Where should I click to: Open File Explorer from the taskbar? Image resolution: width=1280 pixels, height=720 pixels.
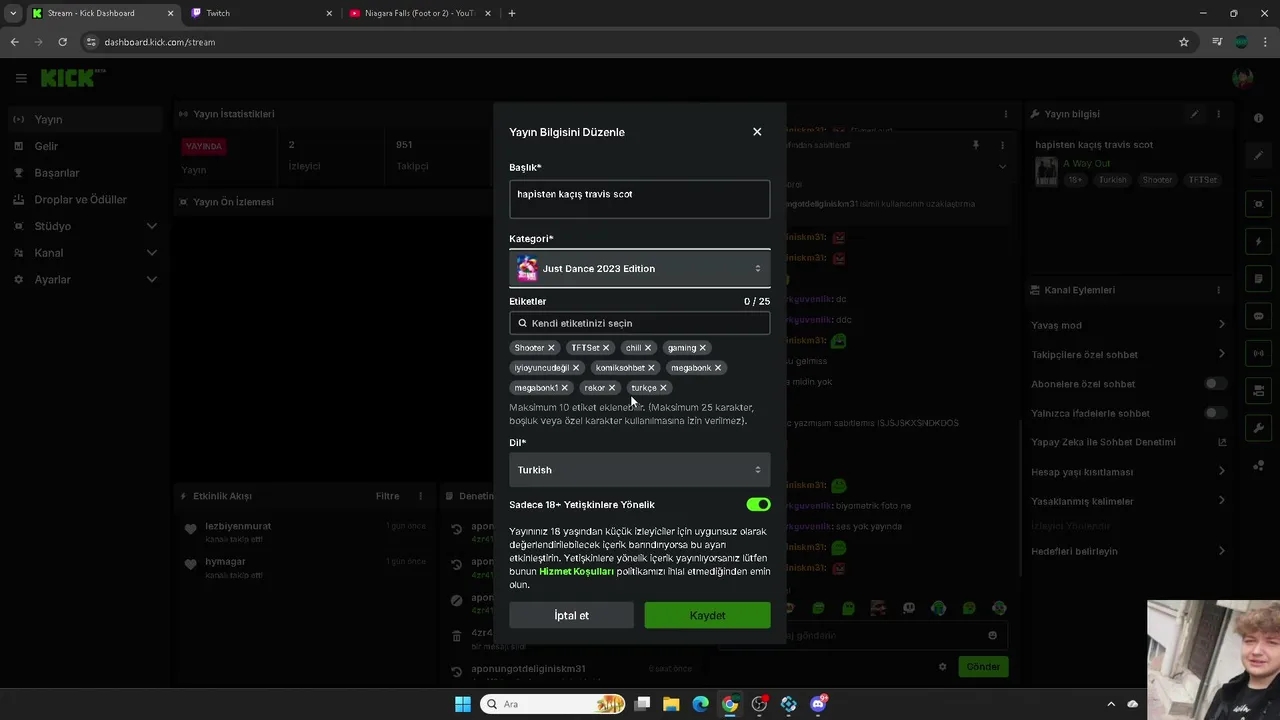point(671,704)
